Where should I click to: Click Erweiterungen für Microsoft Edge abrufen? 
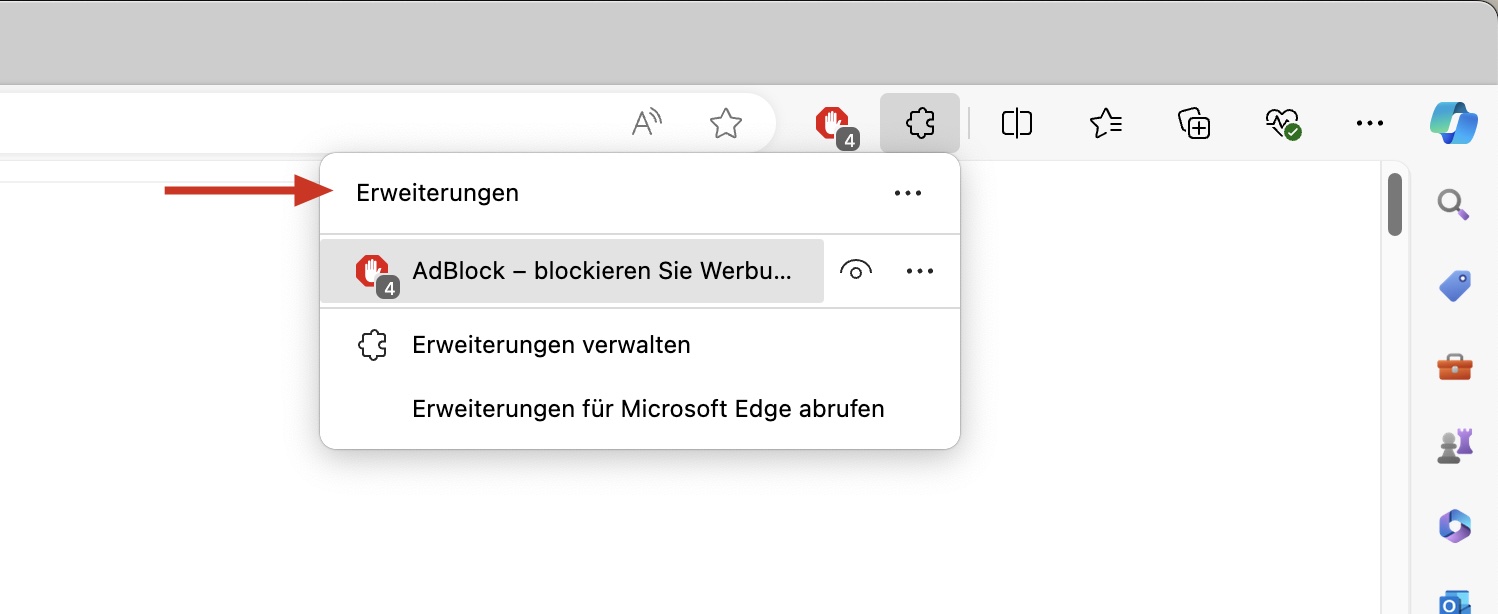pyautogui.click(x=648, y=409)
